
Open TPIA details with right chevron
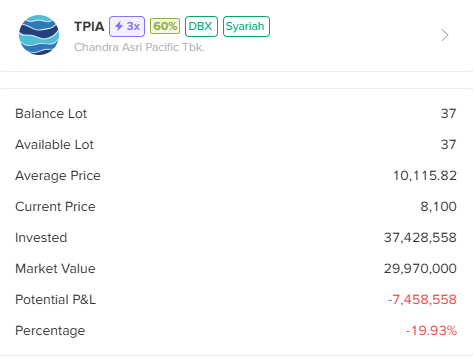pos(445,35)
